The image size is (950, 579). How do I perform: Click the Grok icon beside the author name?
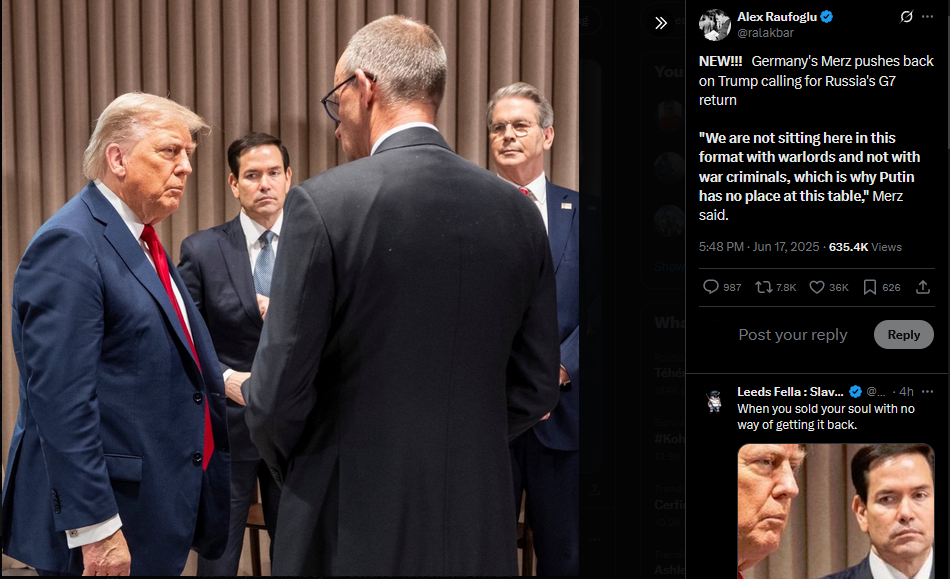point(906,16)
